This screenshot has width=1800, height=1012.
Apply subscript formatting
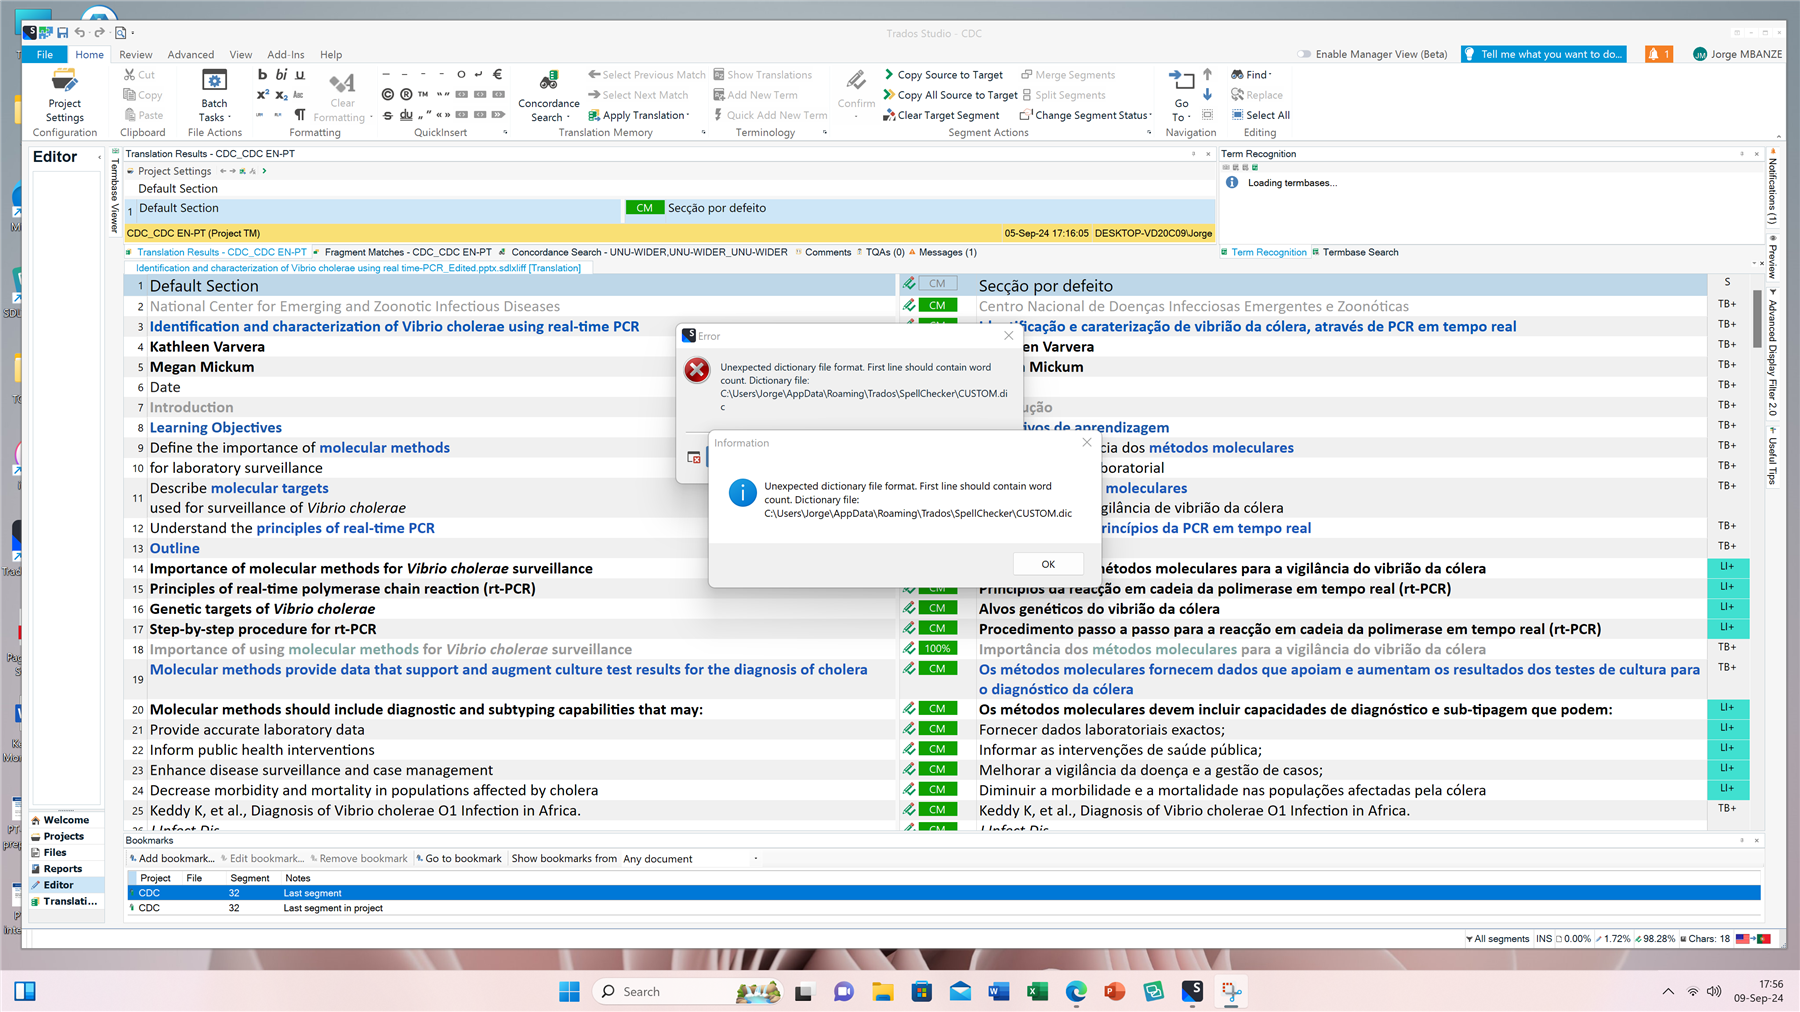pyautogui.click(x=281, y=95)
